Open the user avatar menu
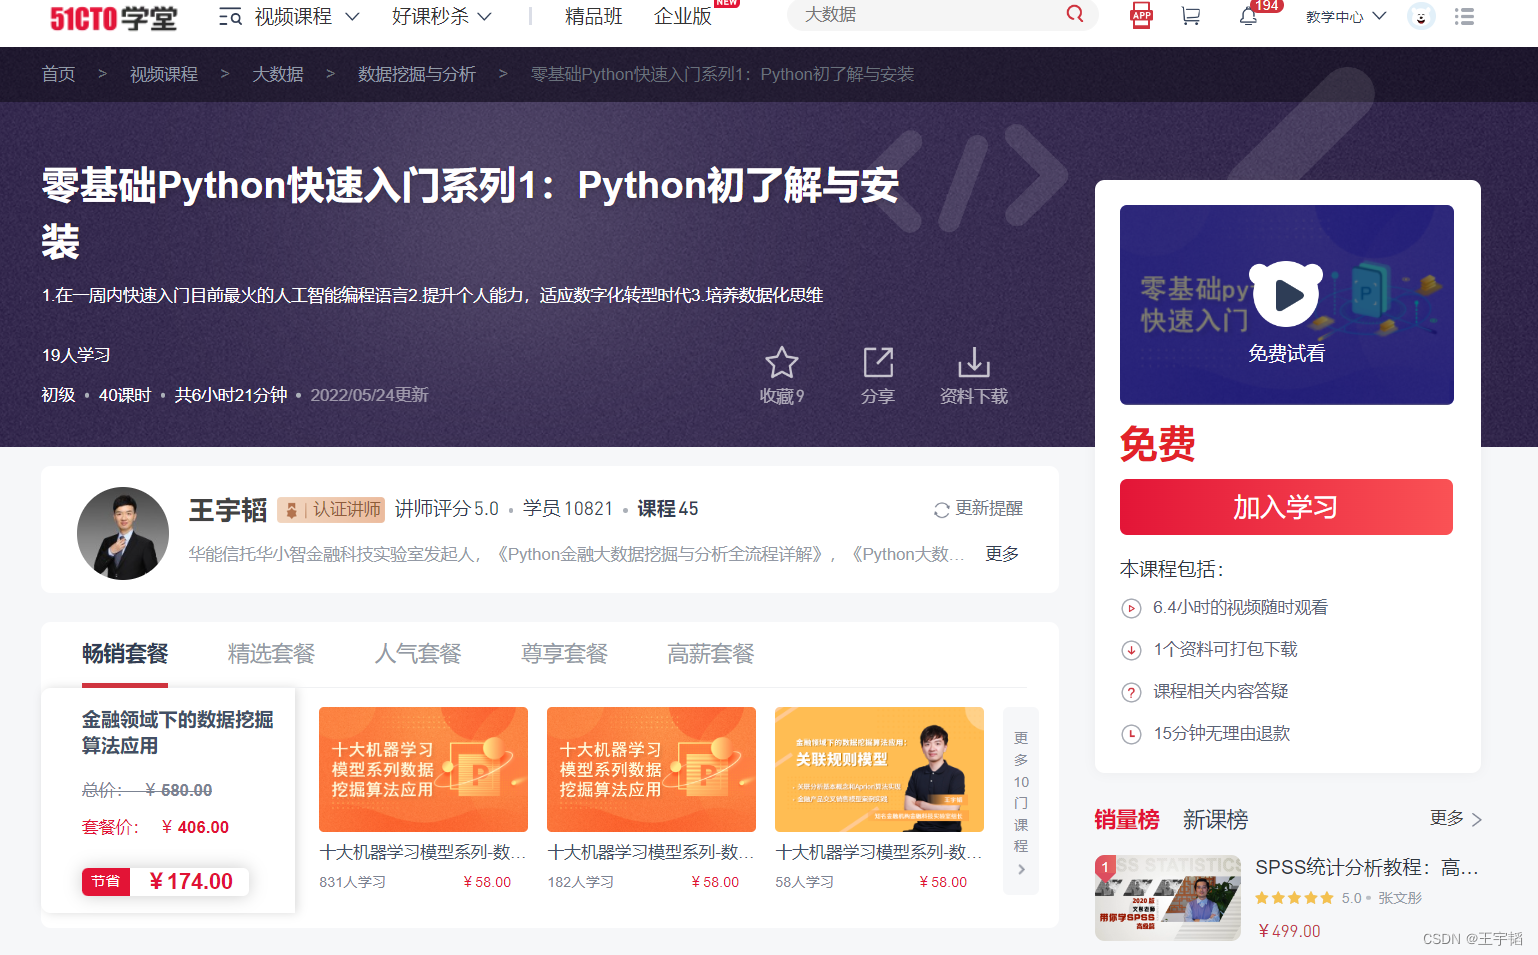The width and height of the screenshot is (1538, 955). click(1421, 16)
